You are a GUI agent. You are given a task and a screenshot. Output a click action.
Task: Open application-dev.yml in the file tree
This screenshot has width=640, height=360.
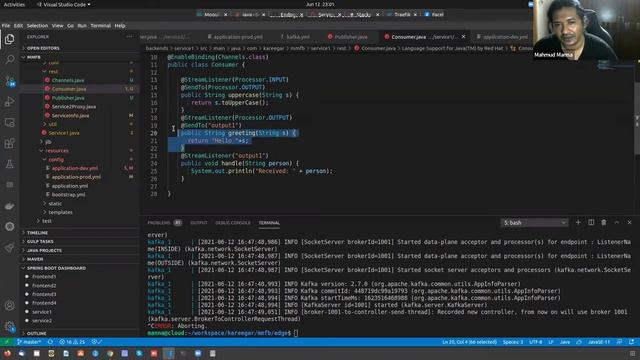pyautogui.click(x=74, y=168)
